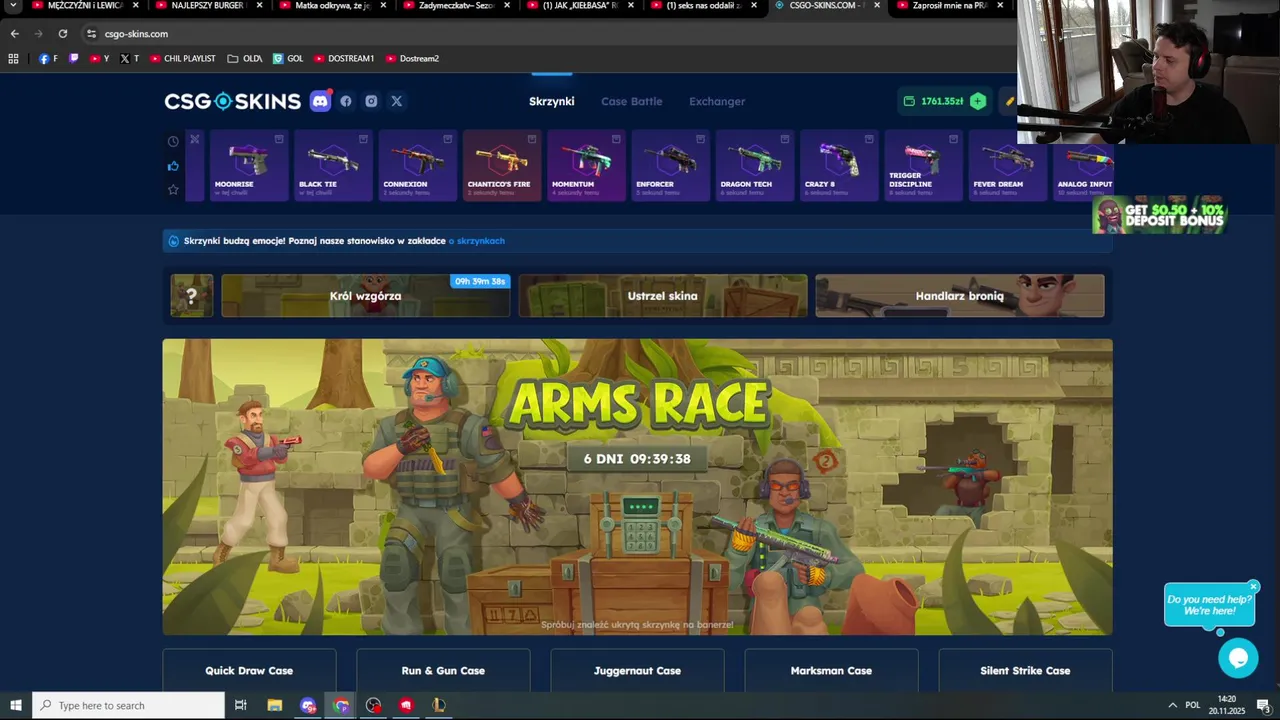Open Silent Strike Case
This screenshot has width=1280, height=720.
[1025, 670]
